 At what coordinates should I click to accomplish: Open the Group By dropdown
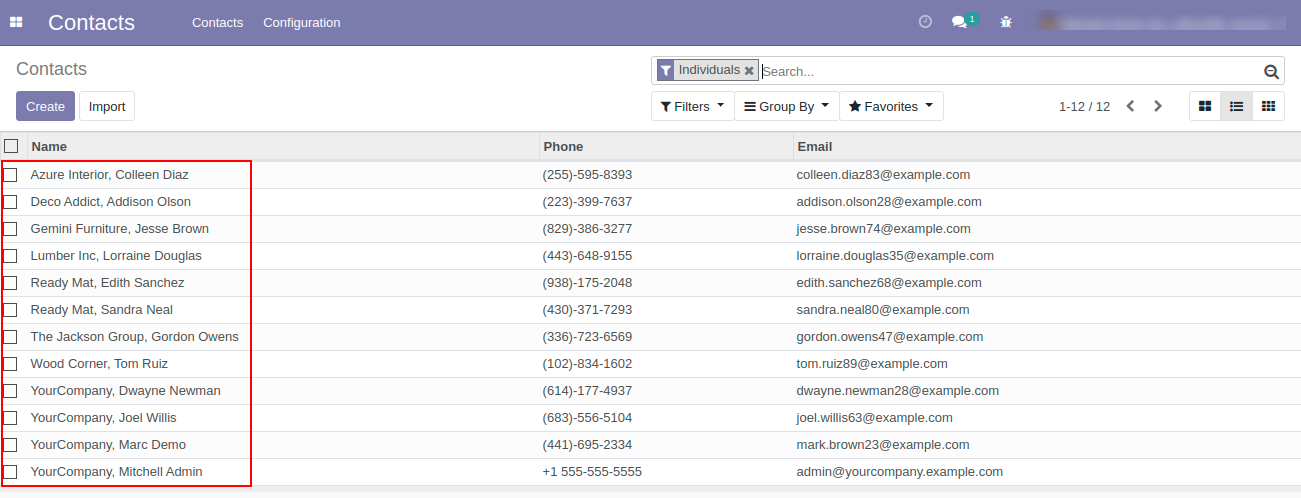point(786,106)
